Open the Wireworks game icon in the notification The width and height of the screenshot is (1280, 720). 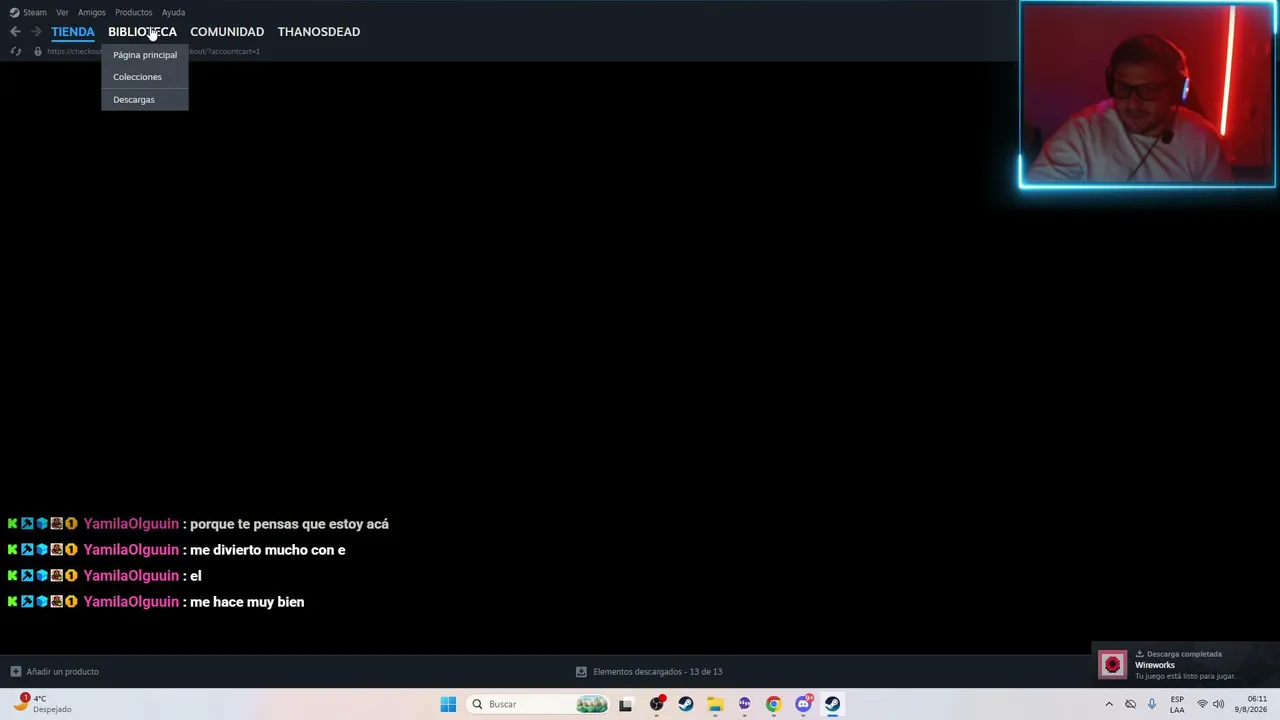1112,665
